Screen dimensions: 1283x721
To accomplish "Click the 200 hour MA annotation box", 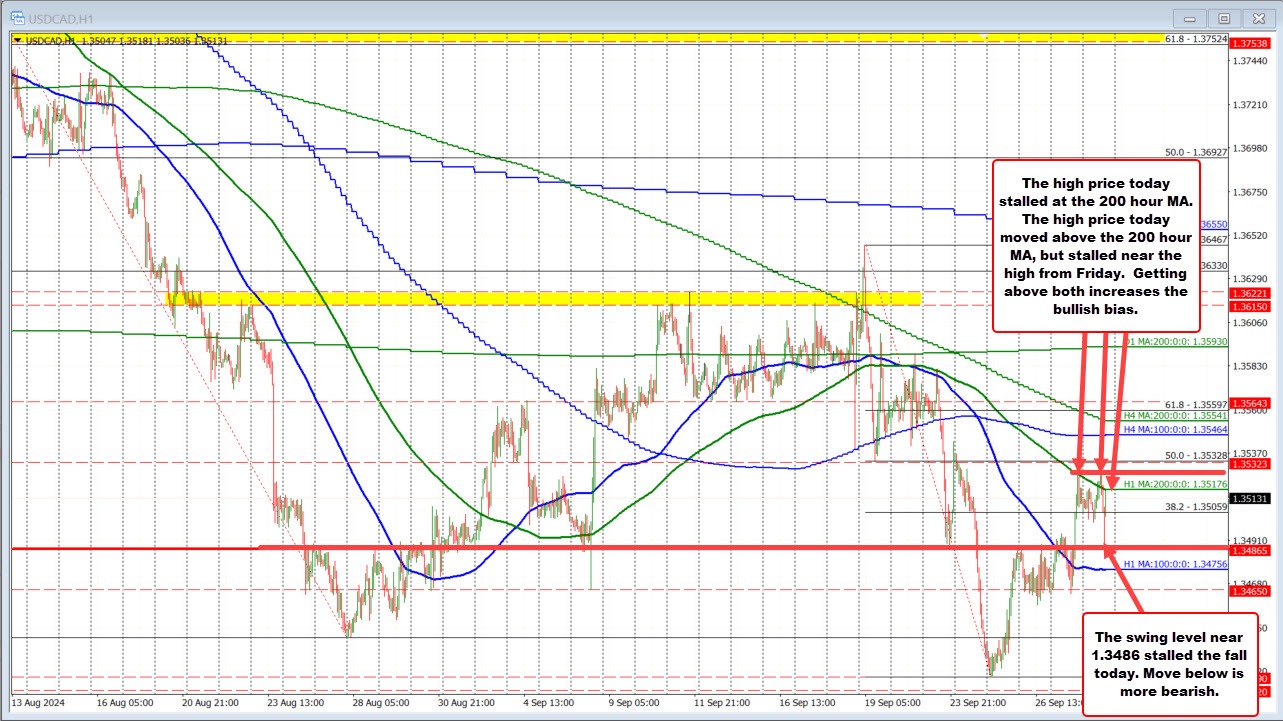I will tap(1096, 247).
